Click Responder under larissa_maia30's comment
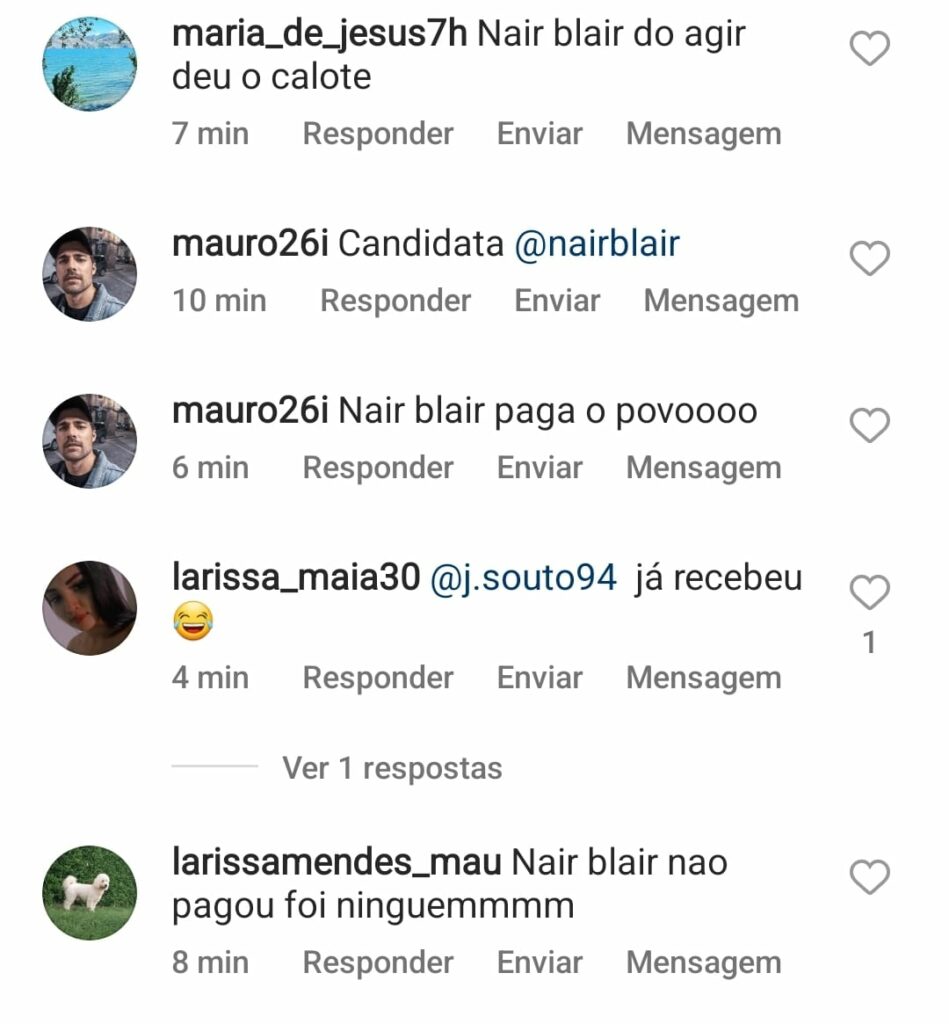Image resolution: width=949 pixels, height=1024 pixels. [x=378, y=678]
